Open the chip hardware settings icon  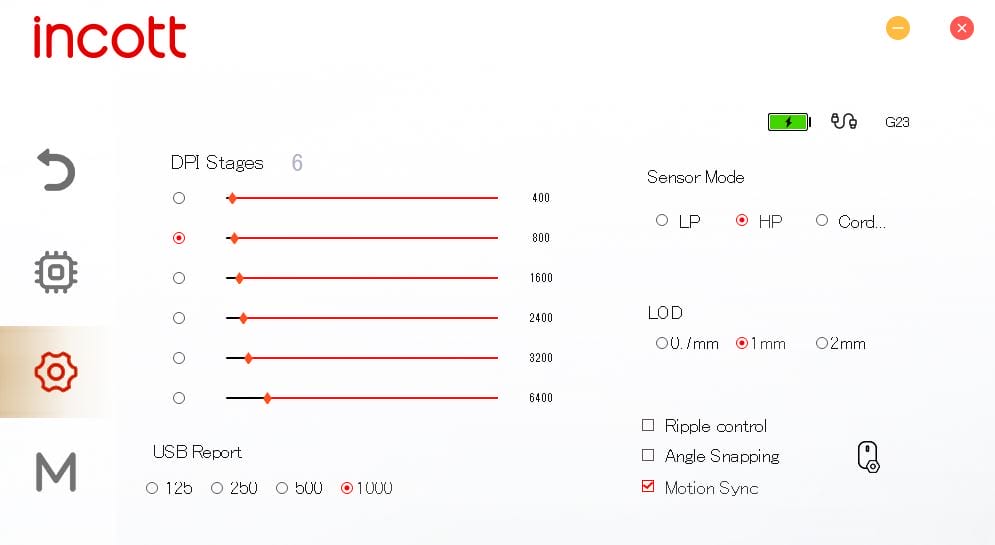pyautogui.click(x=56, y=271)
